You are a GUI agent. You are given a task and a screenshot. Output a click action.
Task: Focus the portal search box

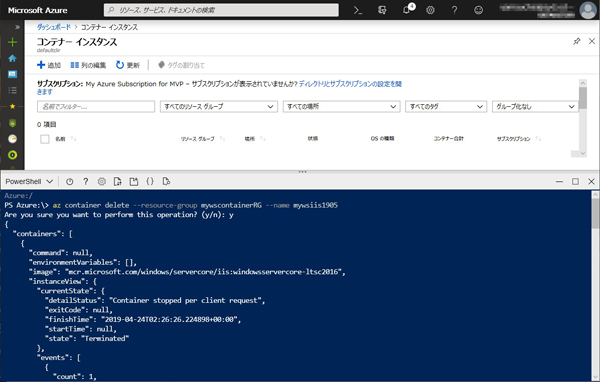pyautogui.click(x=221, y=10)
